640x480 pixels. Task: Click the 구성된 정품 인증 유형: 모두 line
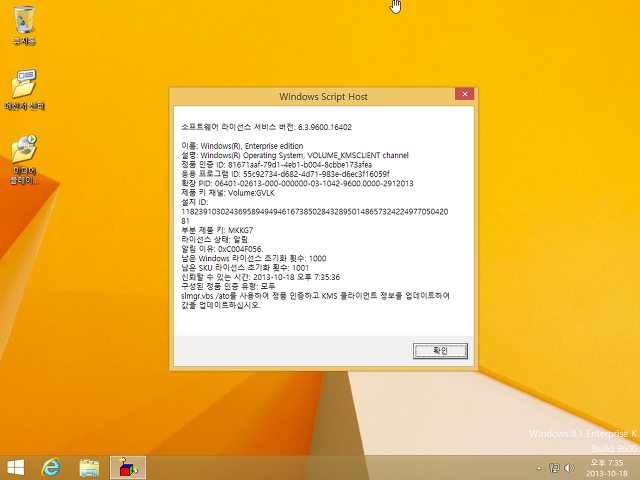pyautogui.click(x=228, y=287)
